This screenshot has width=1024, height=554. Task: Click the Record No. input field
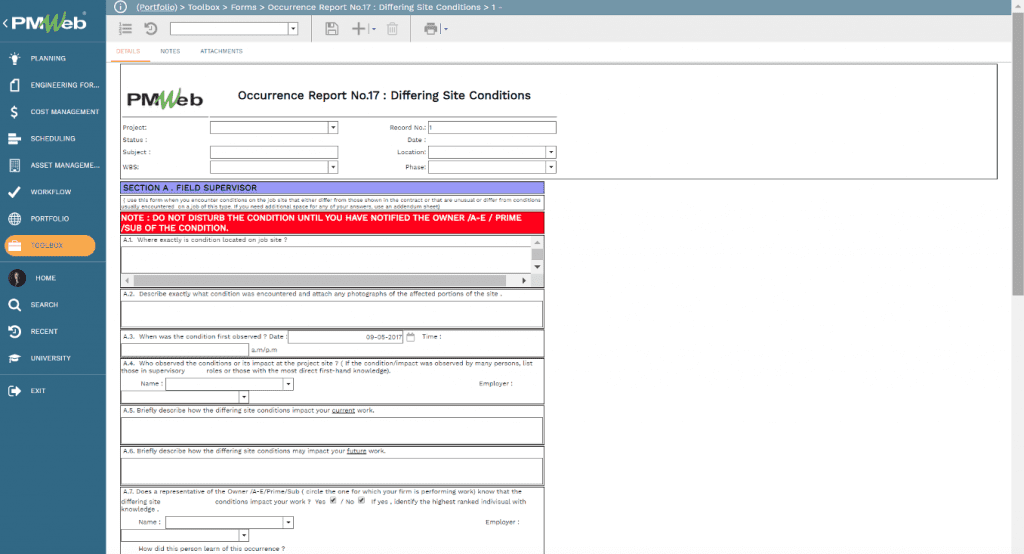pos(492,127)
